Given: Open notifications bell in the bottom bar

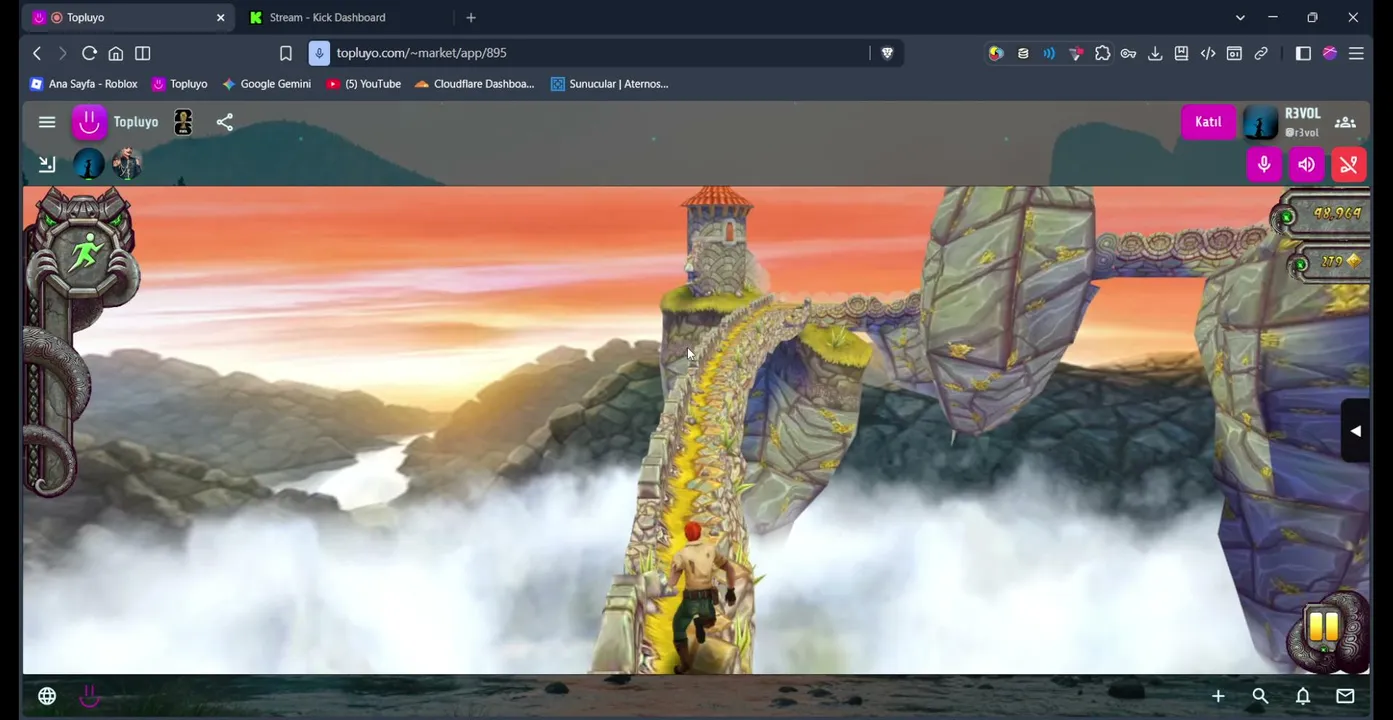Looking at the screenshot, I should [x=1303, y=696].
